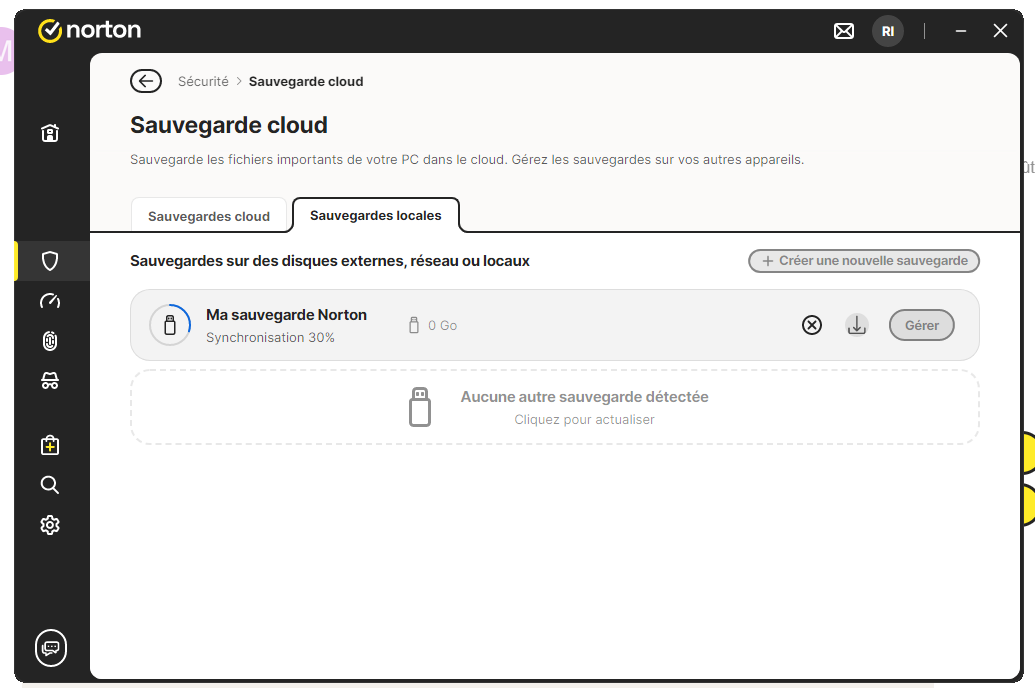Screen dimensions: 1035x688
Task: Select the Security shield sidebar icon
Action: coord(50,261)
